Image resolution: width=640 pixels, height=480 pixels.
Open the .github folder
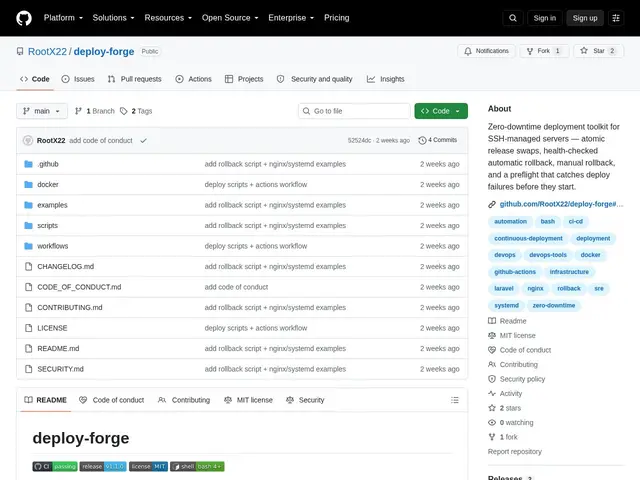[x=48, y=164]
